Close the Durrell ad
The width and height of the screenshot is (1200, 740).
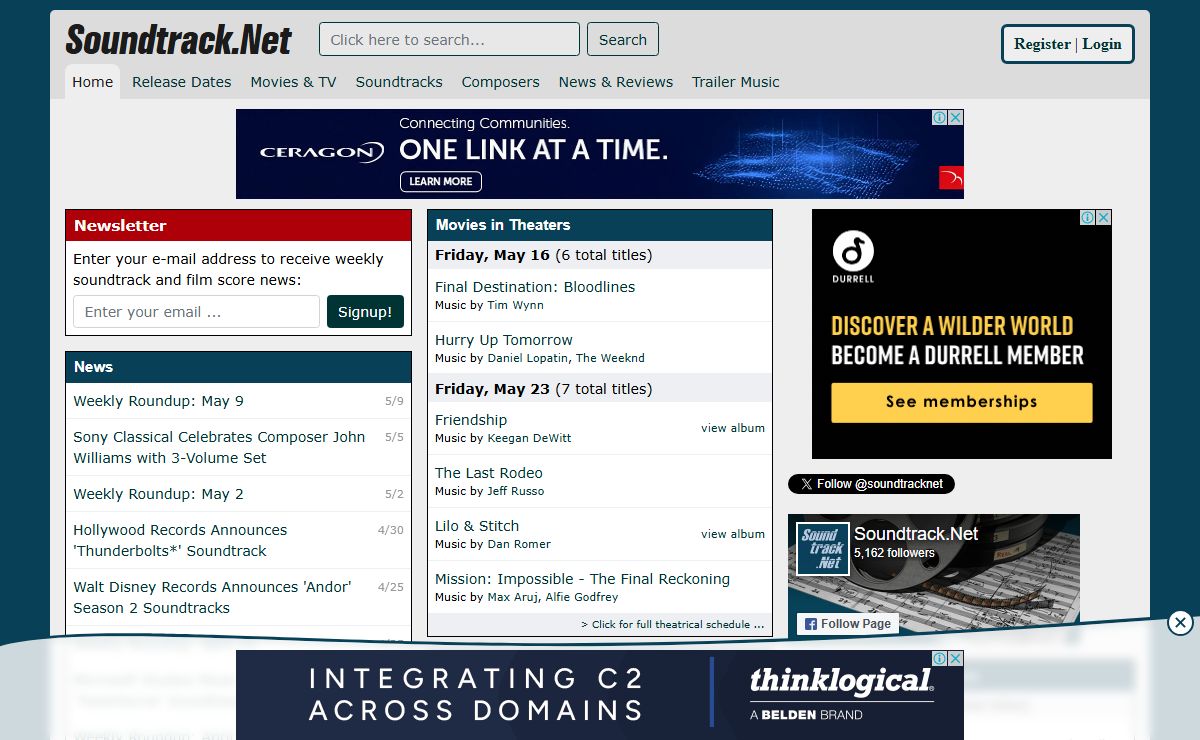(x=1104, y=217)
